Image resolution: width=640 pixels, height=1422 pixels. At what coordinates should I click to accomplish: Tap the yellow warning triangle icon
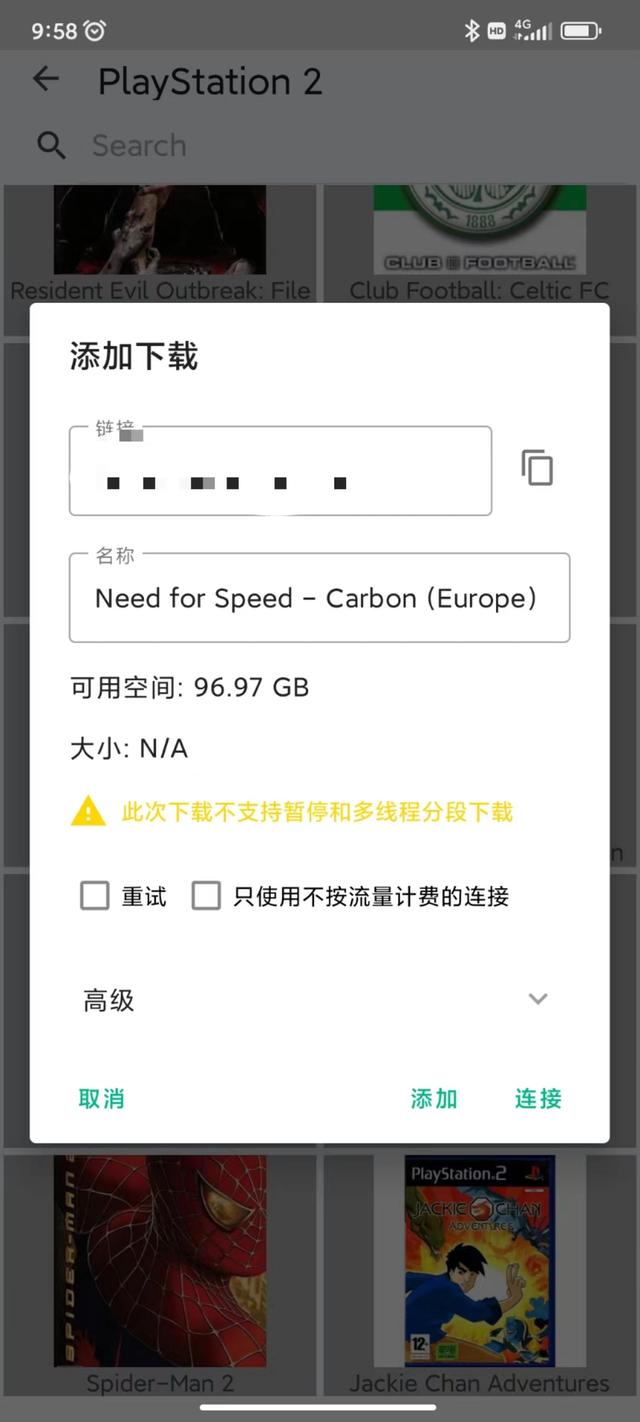(88, 811)
